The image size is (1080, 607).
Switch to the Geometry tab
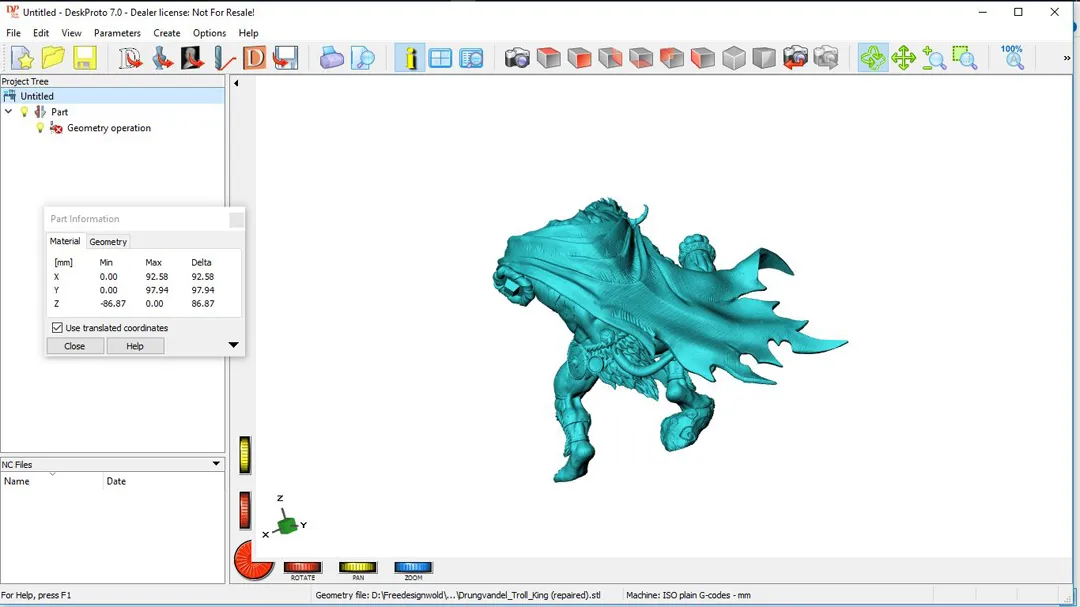pos(108,242)
